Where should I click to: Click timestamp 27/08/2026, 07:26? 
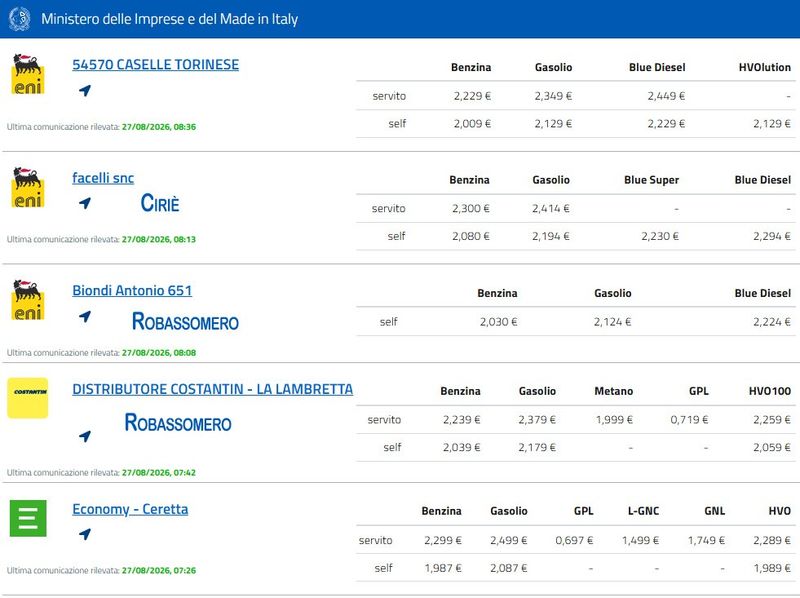(x=159, y=570)
